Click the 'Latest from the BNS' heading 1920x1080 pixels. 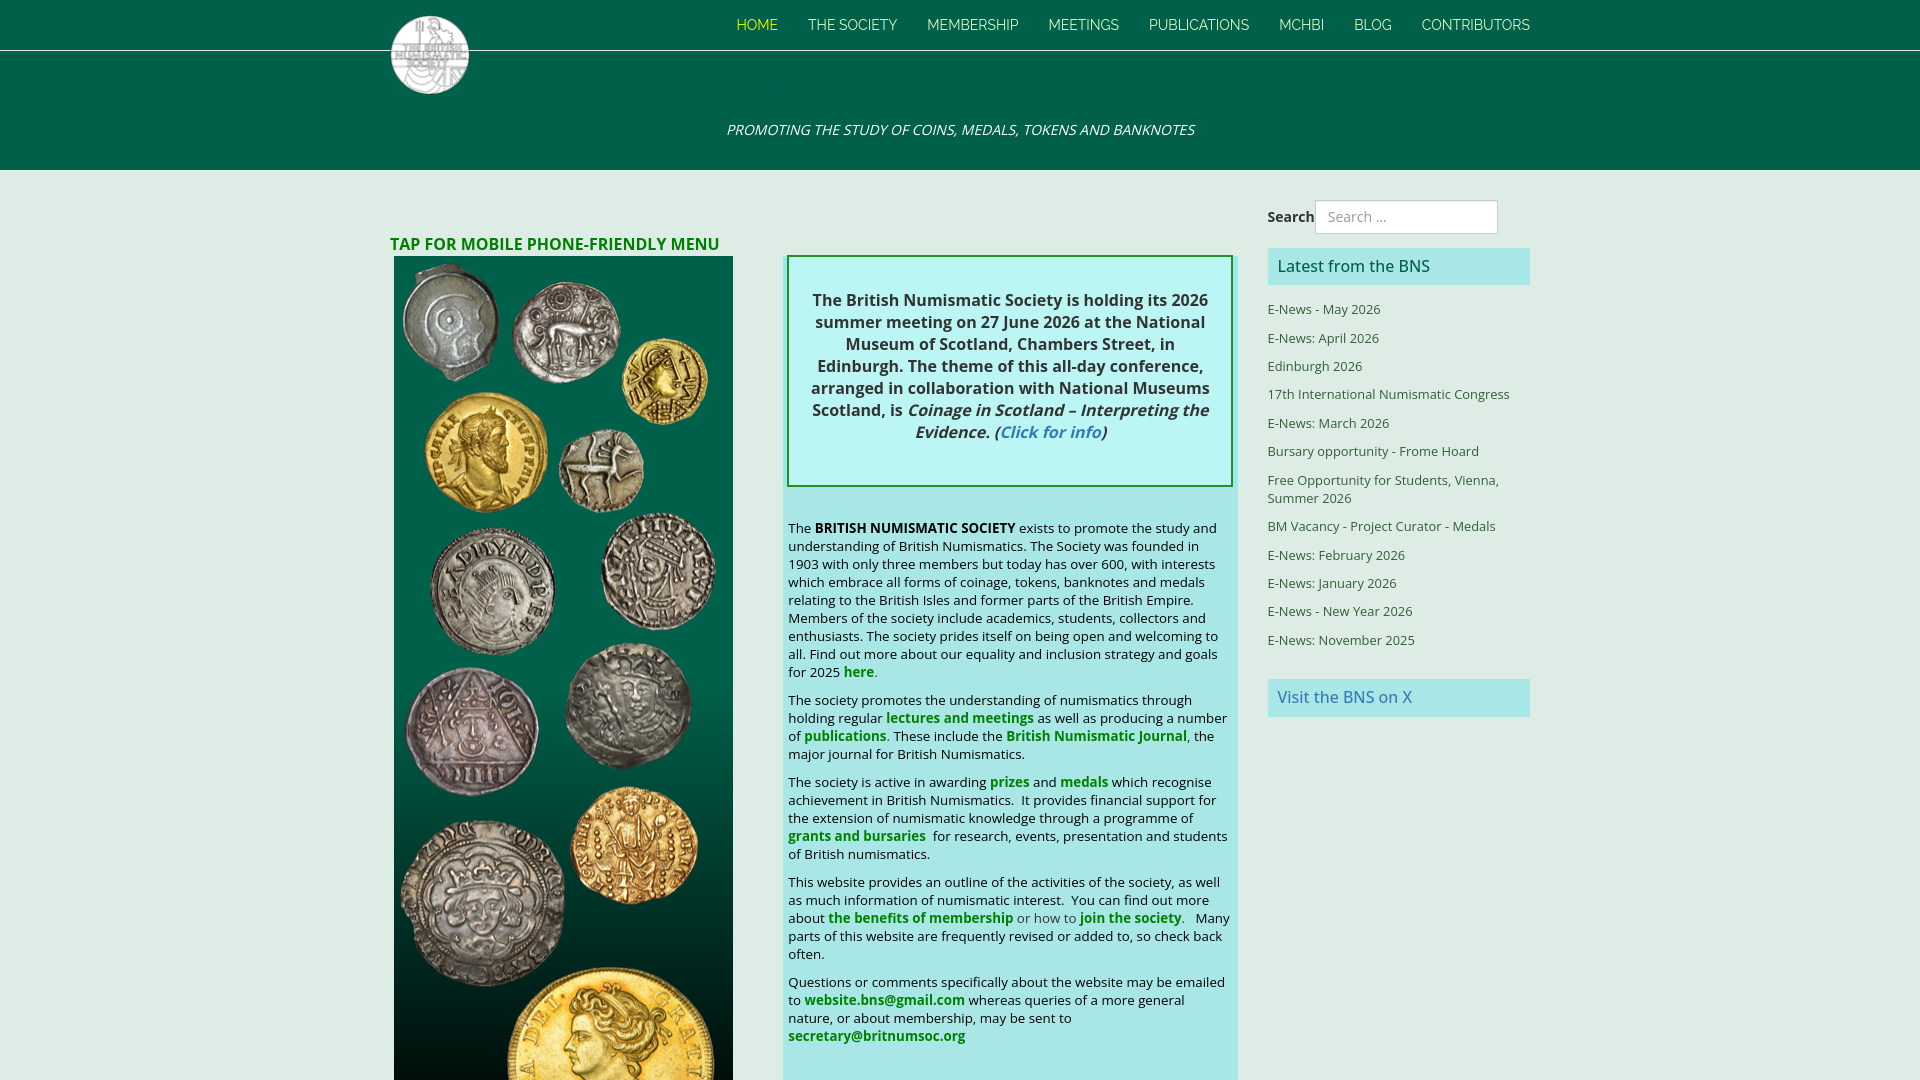click(1353, 267)
